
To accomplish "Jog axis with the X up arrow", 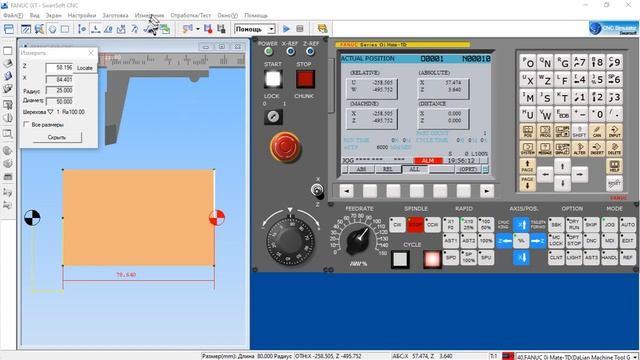I will pos(521,224).
